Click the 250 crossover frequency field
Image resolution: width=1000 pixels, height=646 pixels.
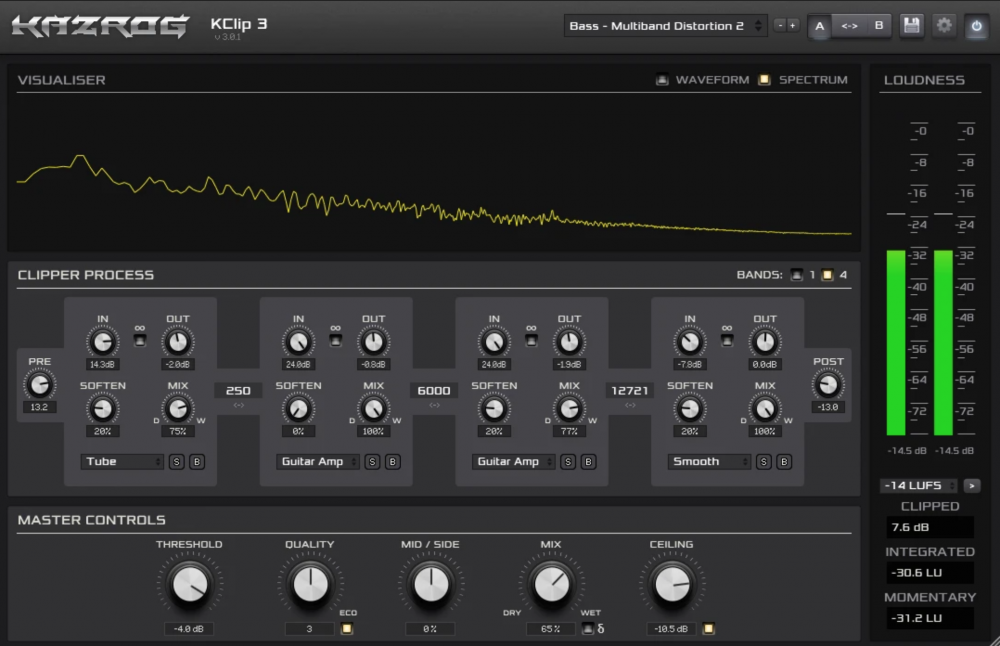[239, 391]
